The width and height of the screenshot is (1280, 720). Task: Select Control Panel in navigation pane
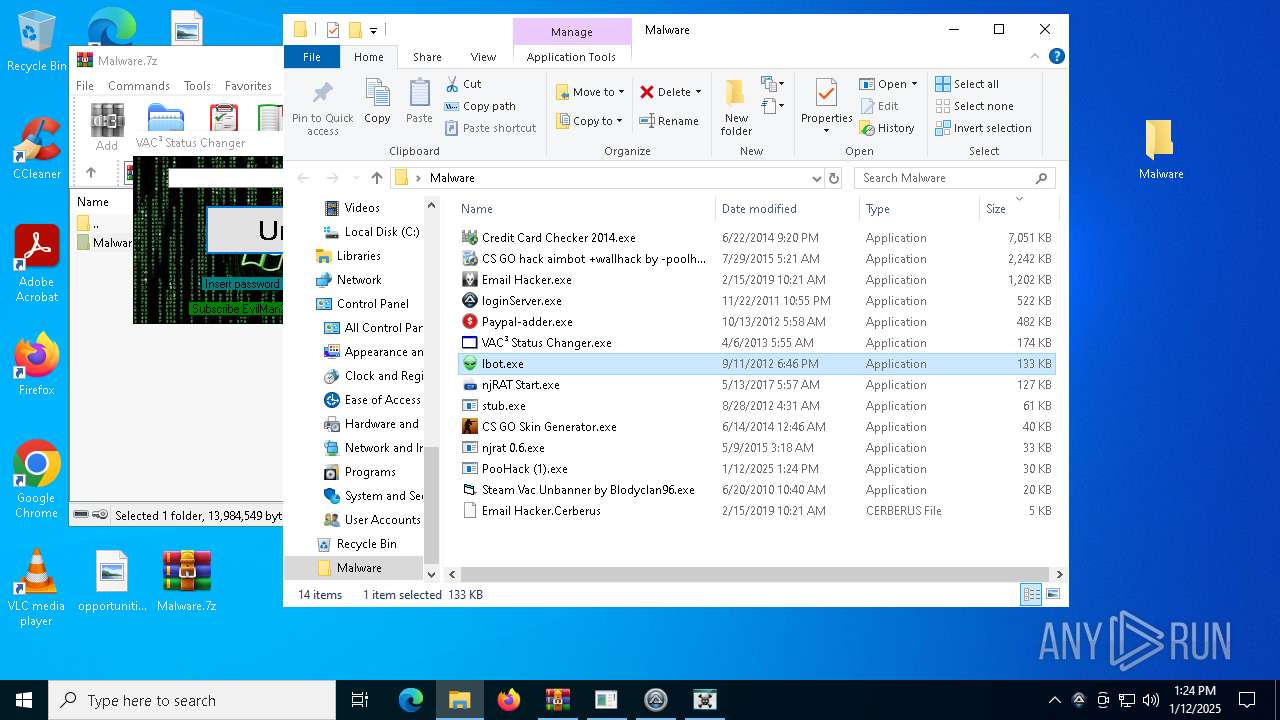(362, 304)
